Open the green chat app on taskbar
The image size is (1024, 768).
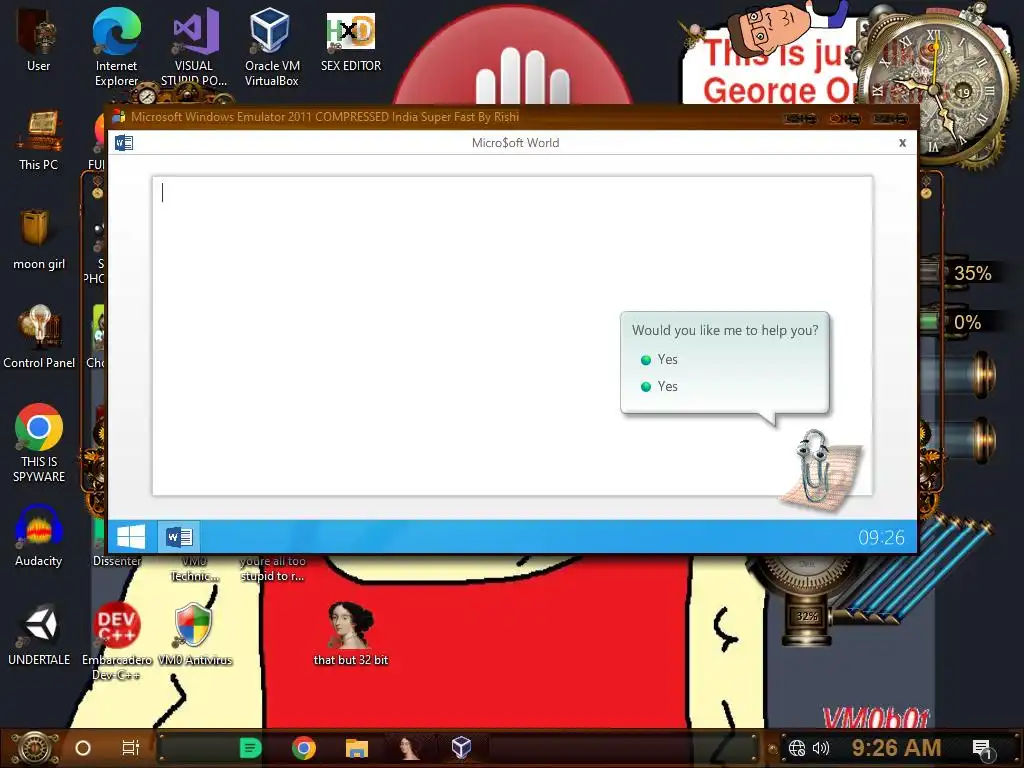coord(250,748)
